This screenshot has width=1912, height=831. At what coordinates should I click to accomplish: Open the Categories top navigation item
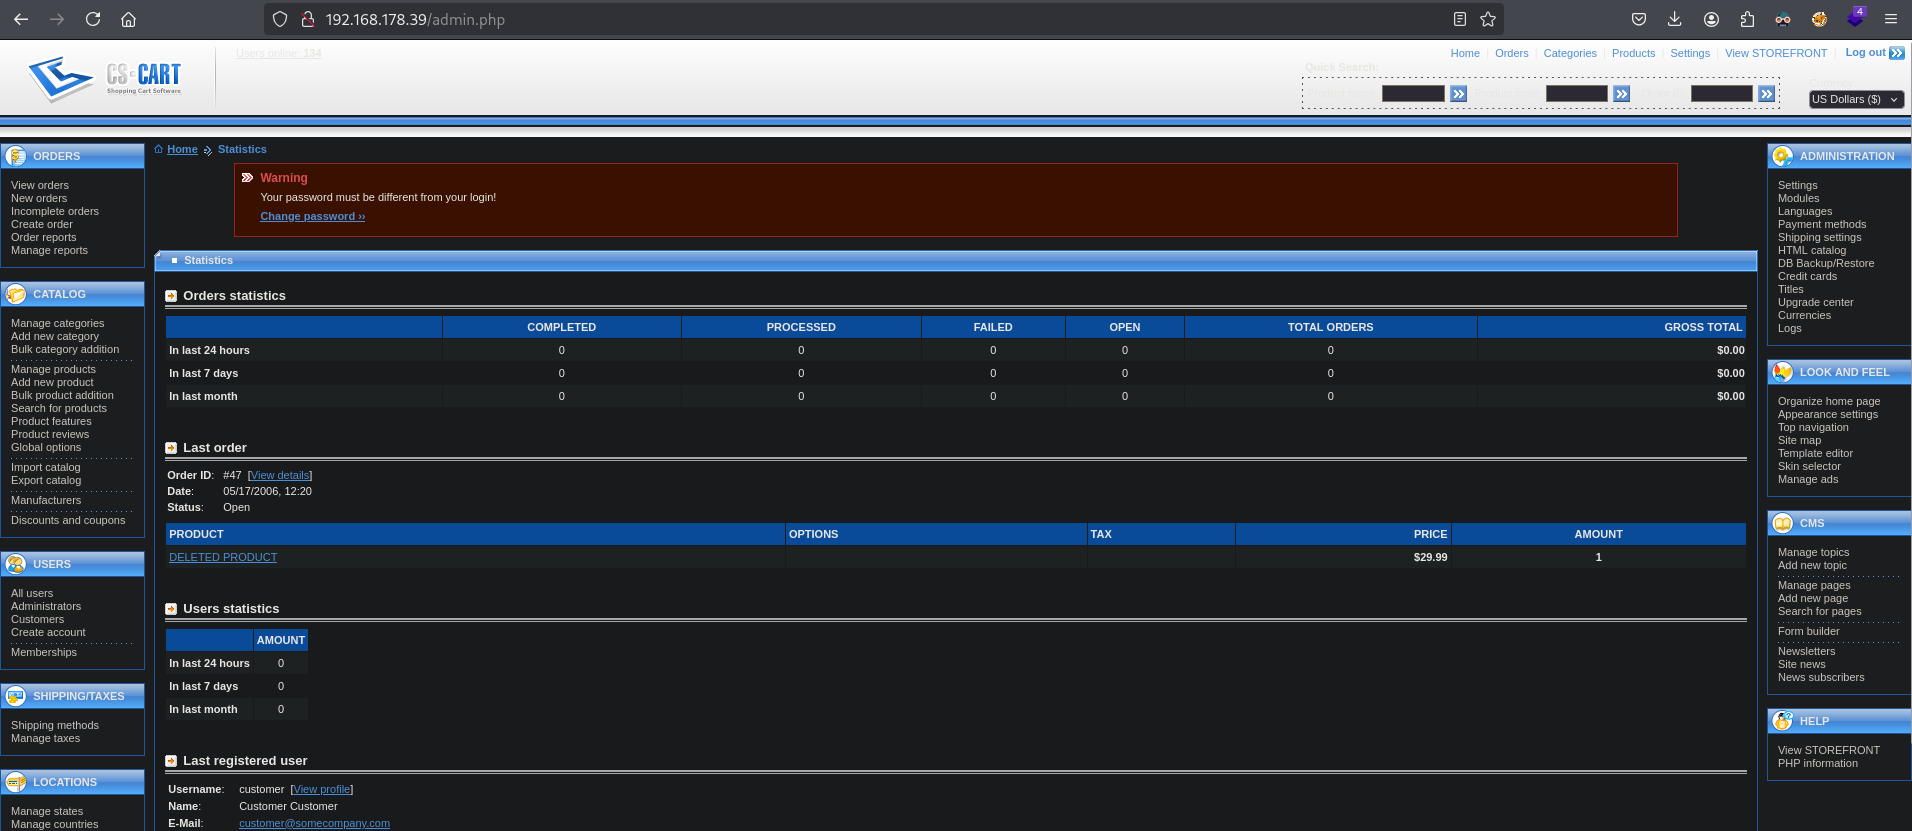(1569, 53)
